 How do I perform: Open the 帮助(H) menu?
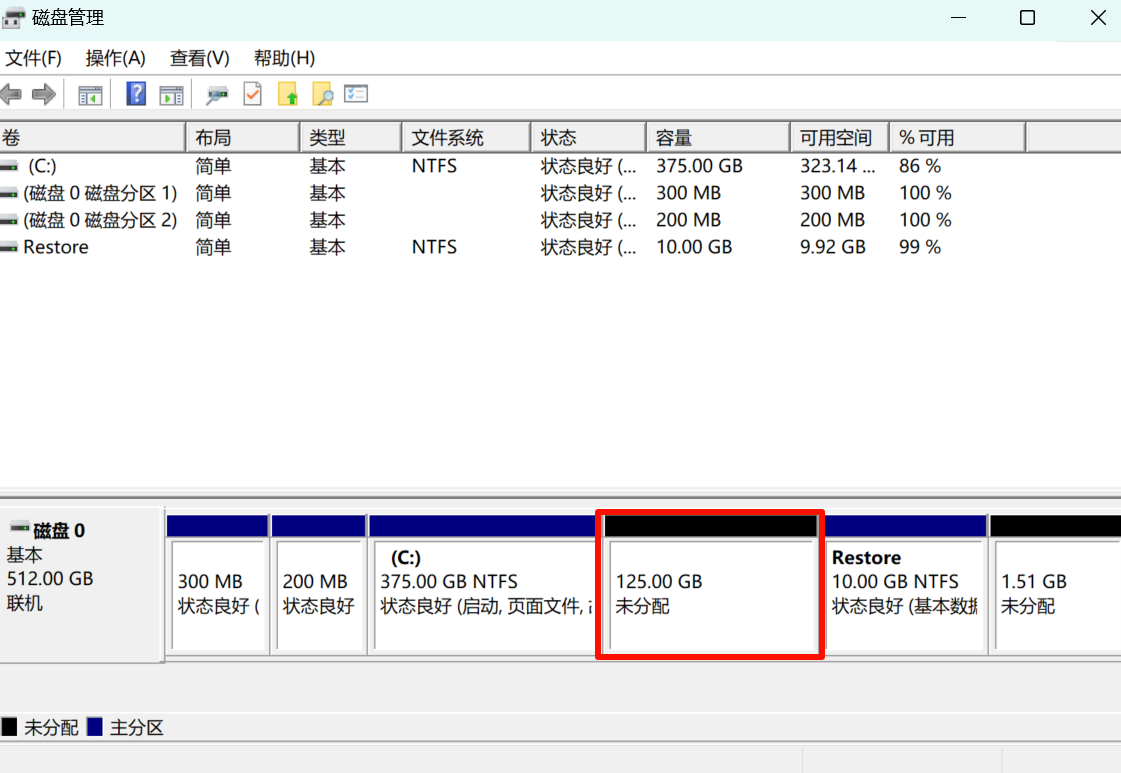[284, 58]
